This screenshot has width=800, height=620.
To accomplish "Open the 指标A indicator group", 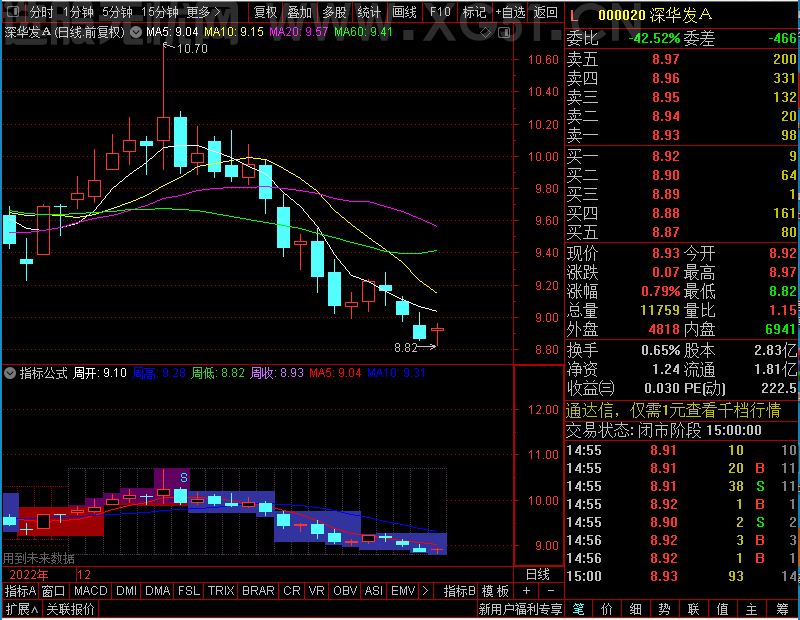I will click(20, 591).
